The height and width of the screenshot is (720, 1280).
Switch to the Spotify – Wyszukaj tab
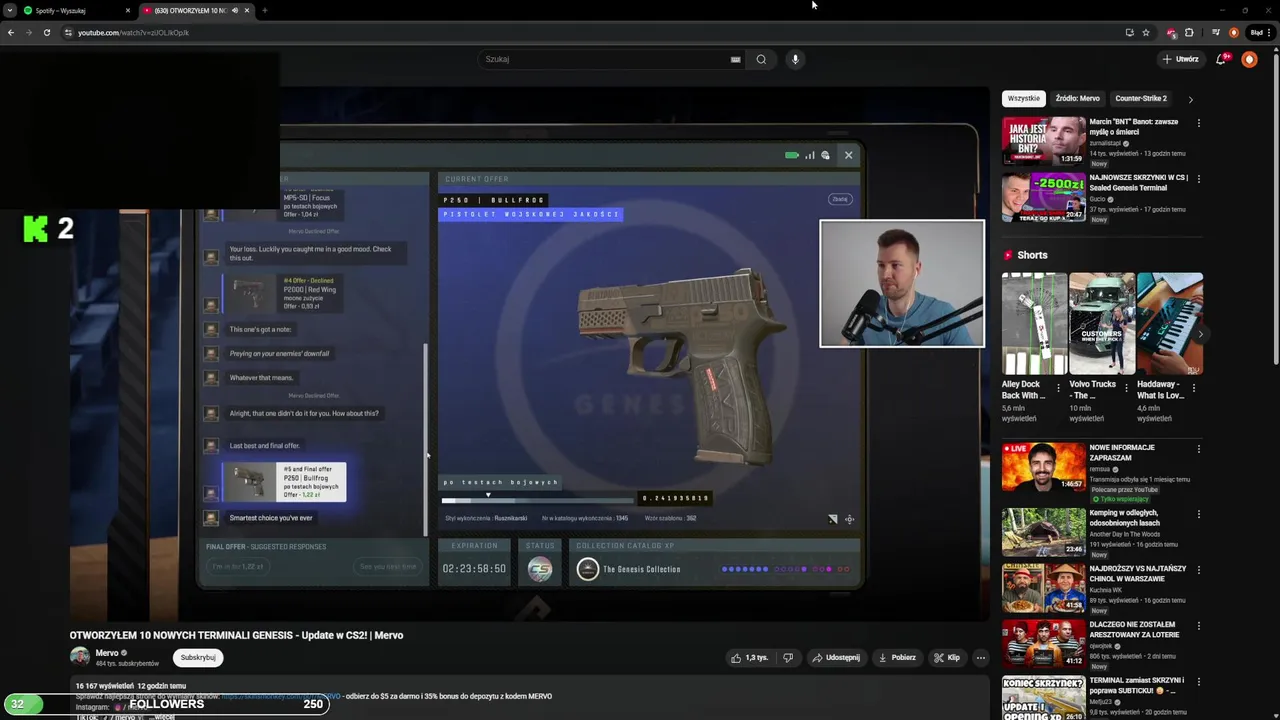(75, 10)
